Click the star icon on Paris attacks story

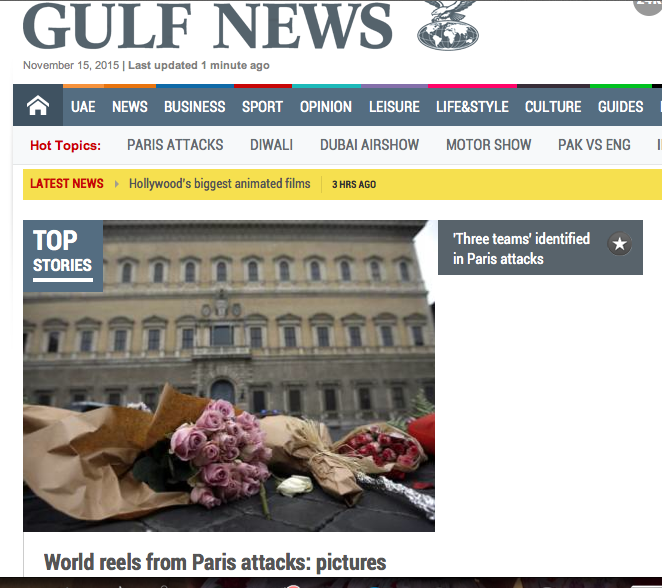pos(620,244)
